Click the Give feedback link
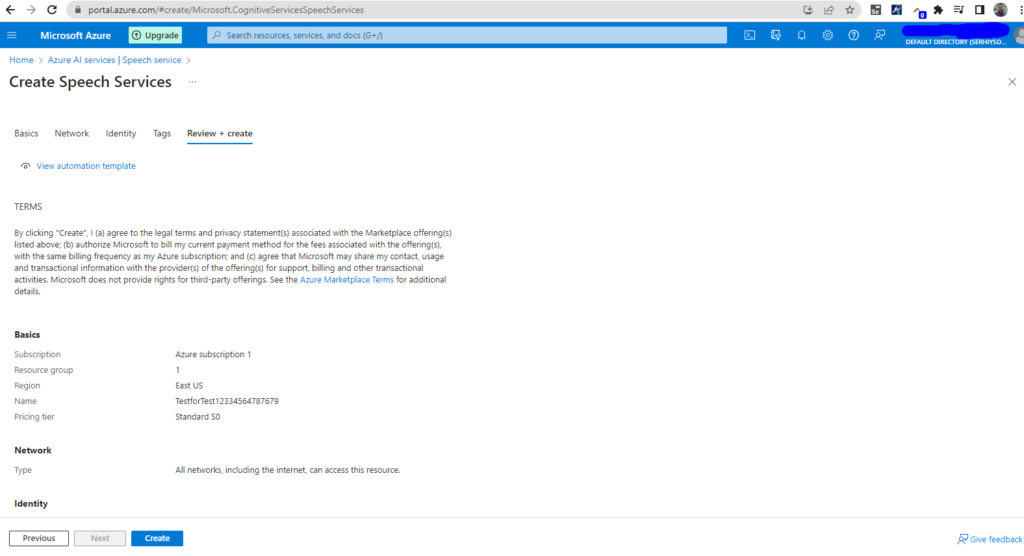The image size is (1024, 556). coord(990,539)
